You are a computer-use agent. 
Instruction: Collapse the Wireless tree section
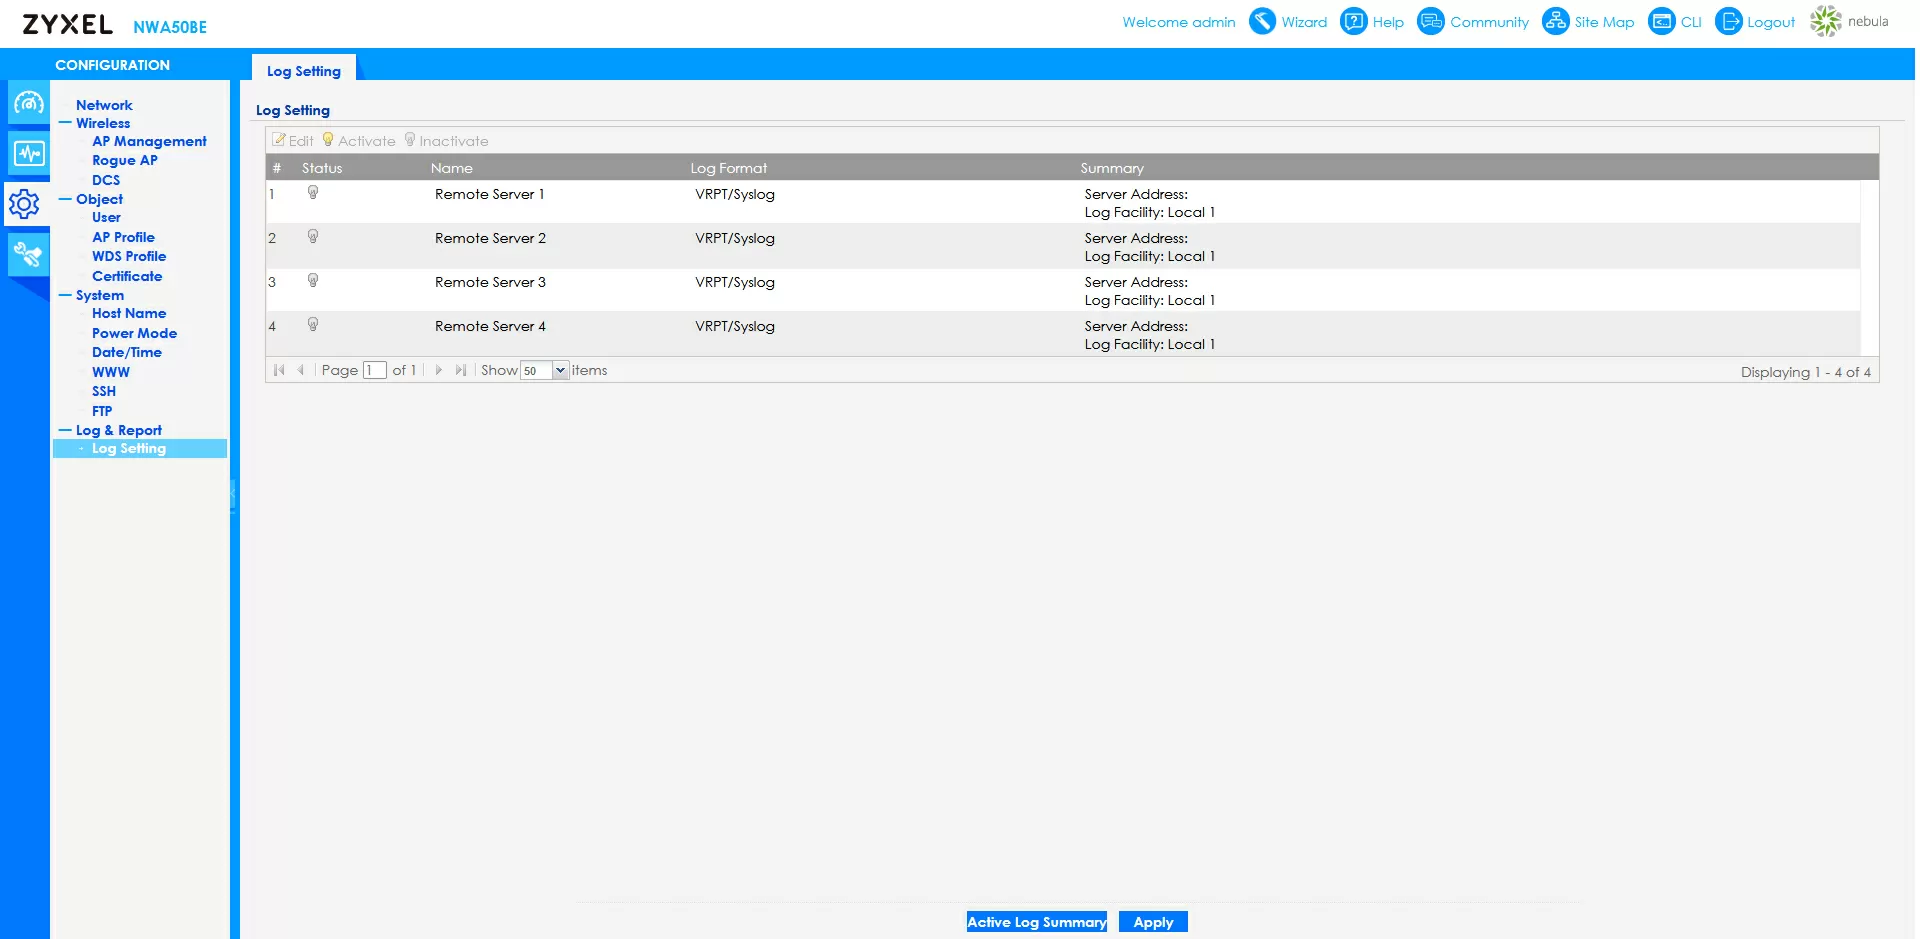pyautogui.click(x=66, y=123)
